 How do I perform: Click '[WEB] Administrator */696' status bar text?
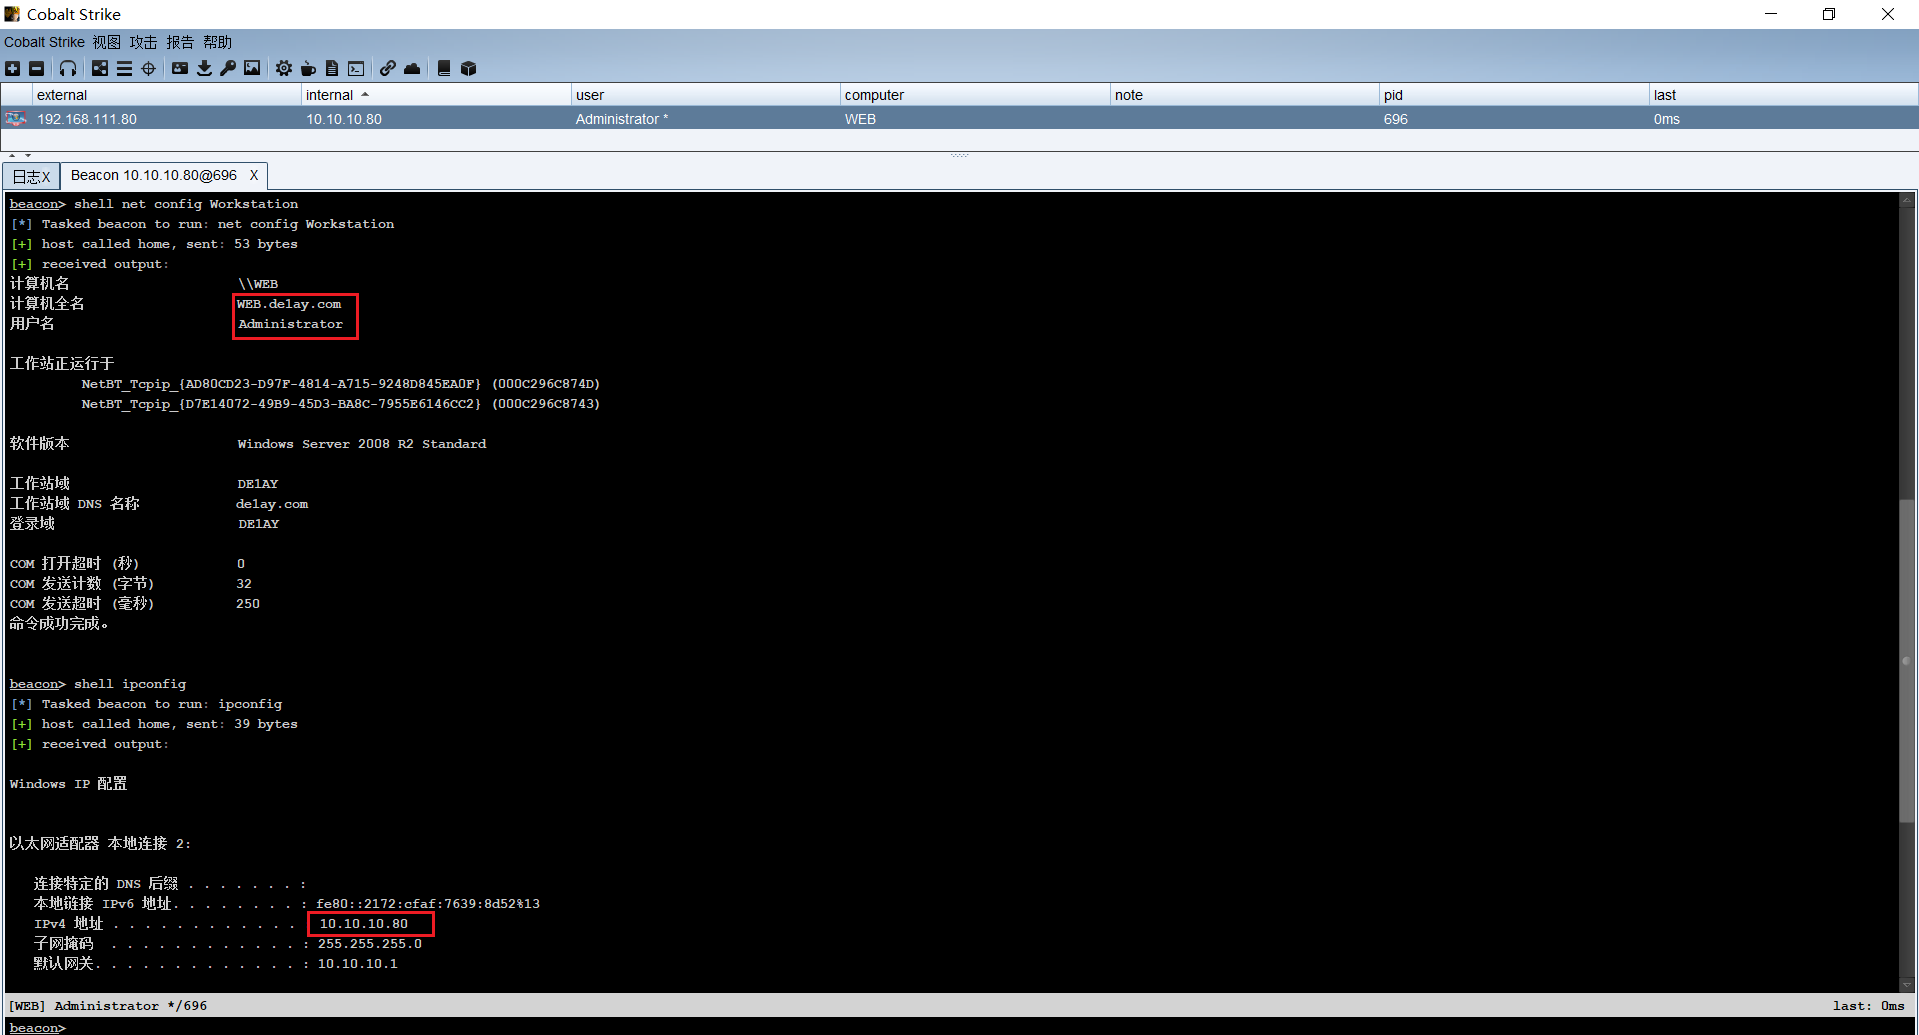coord(108,1006)
